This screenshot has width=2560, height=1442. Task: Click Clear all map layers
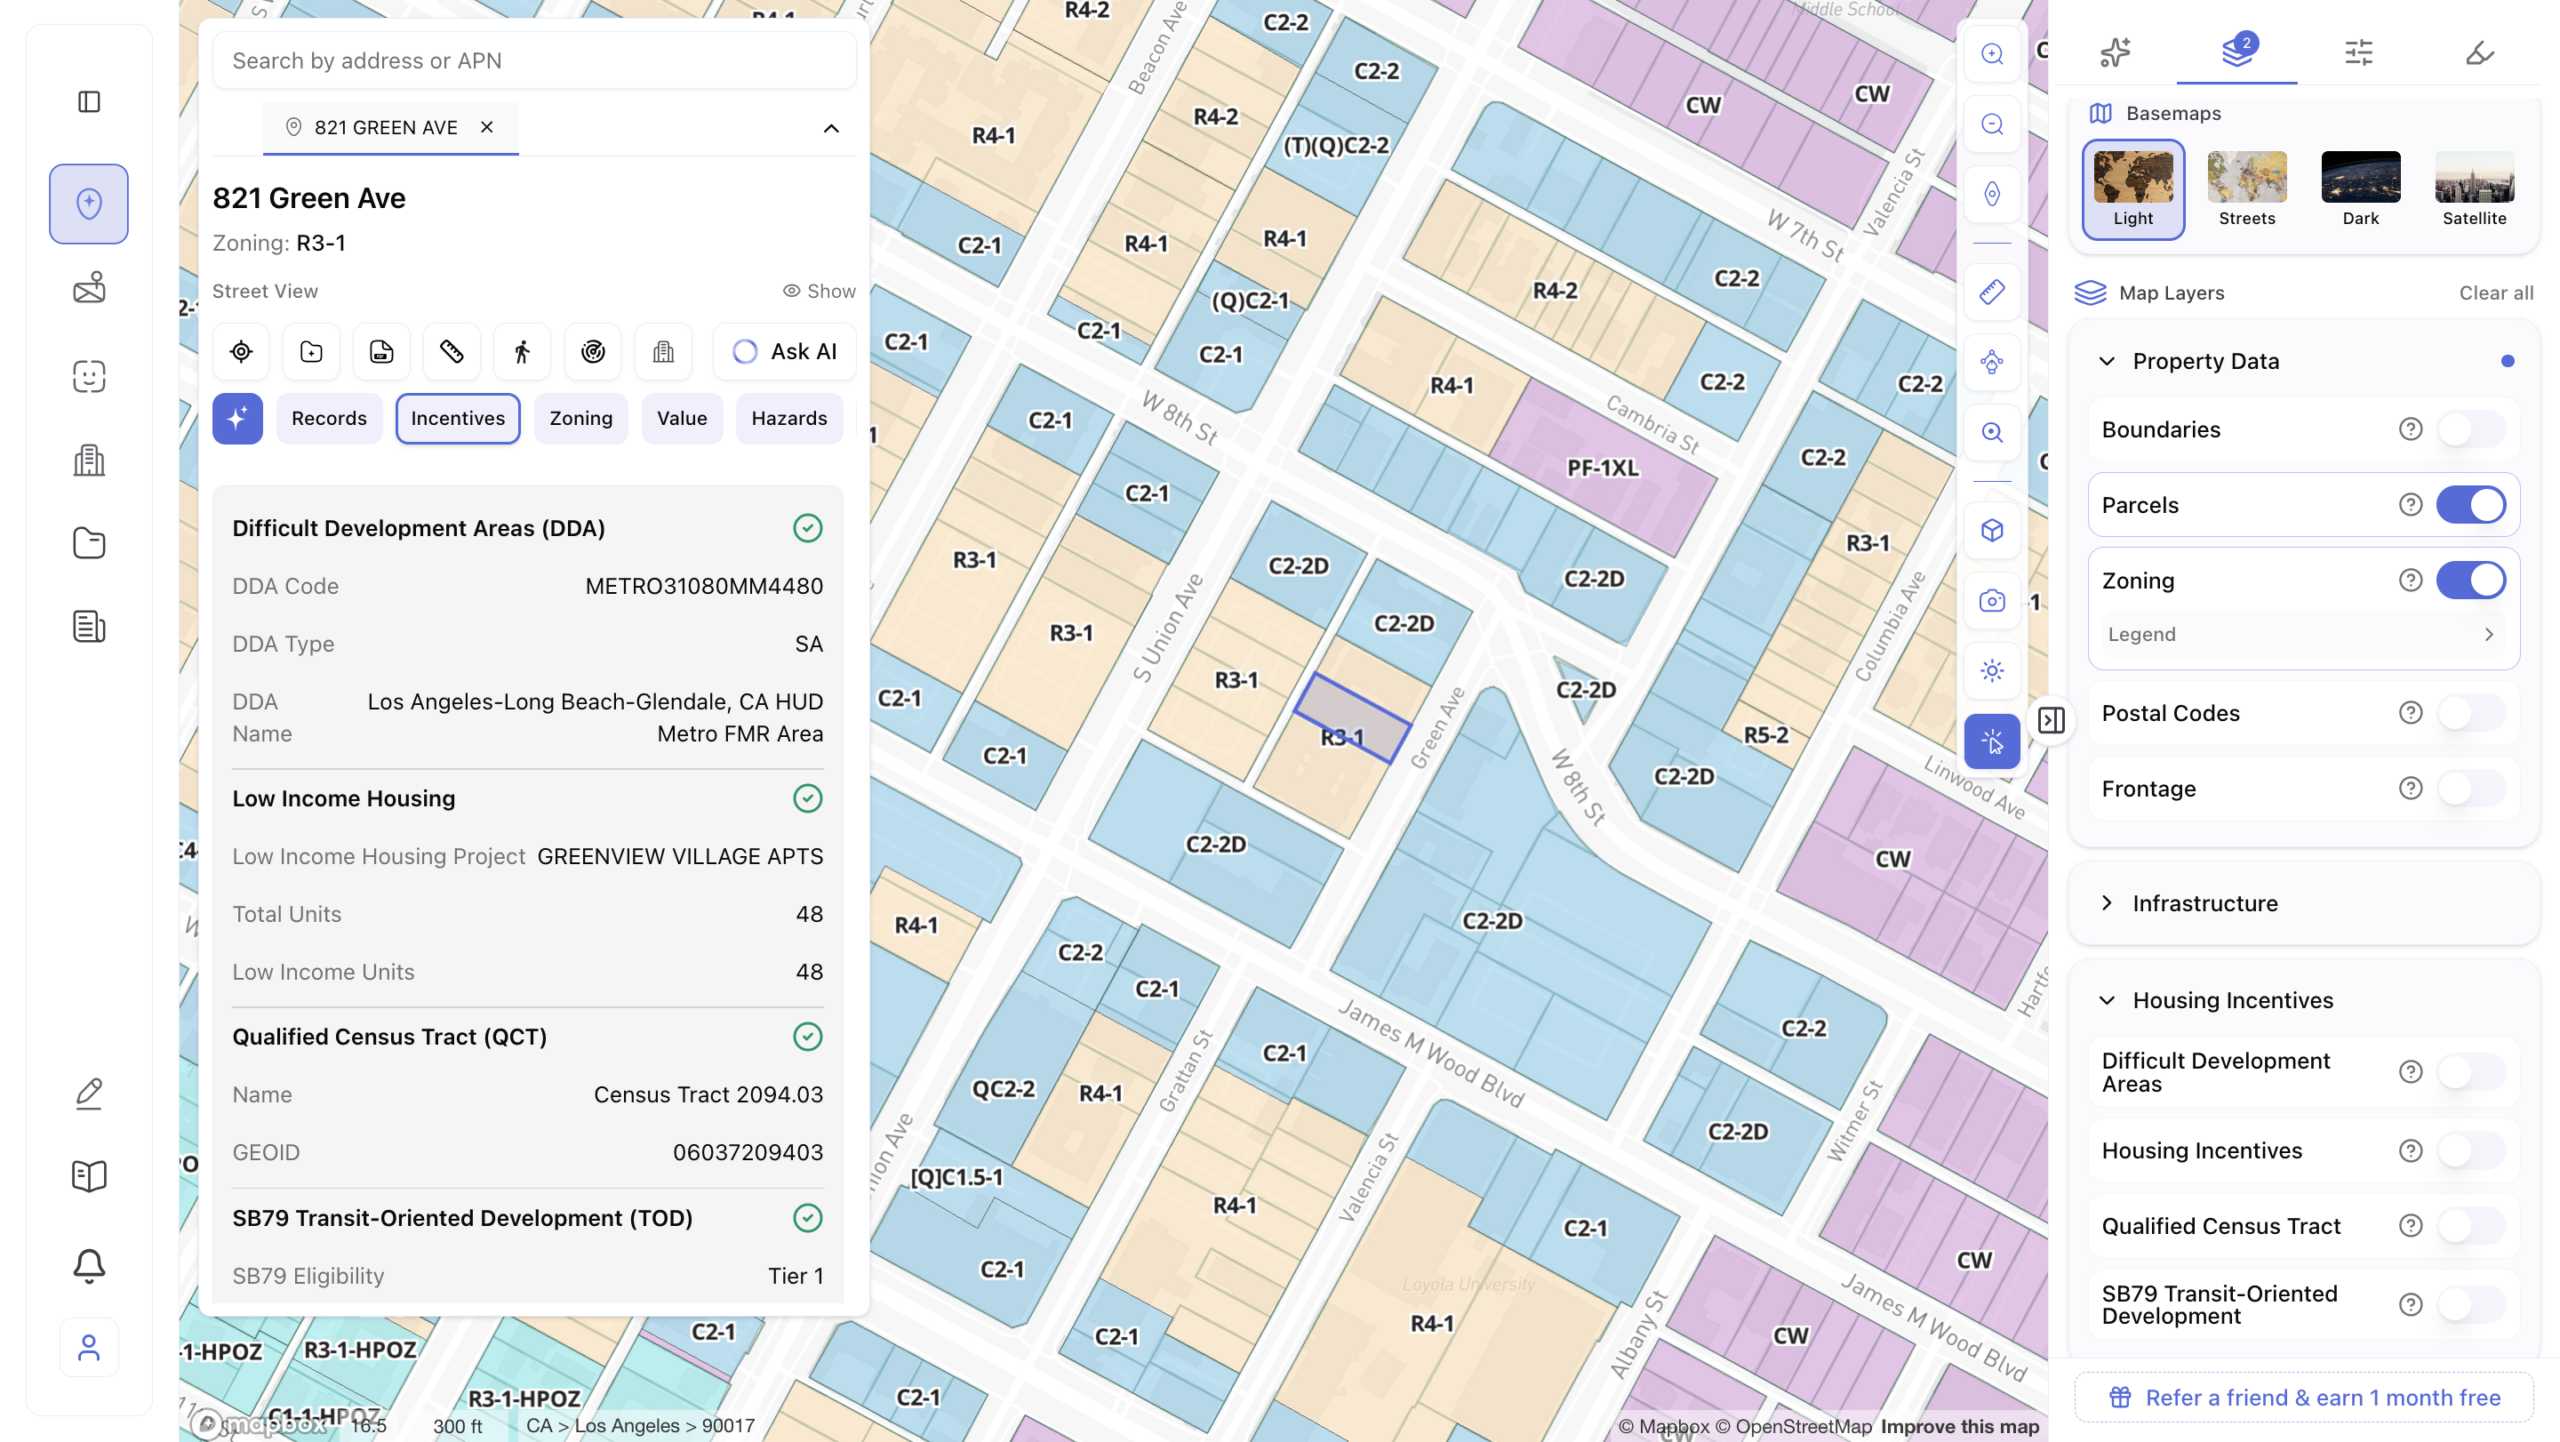(x=2496, y=293)
